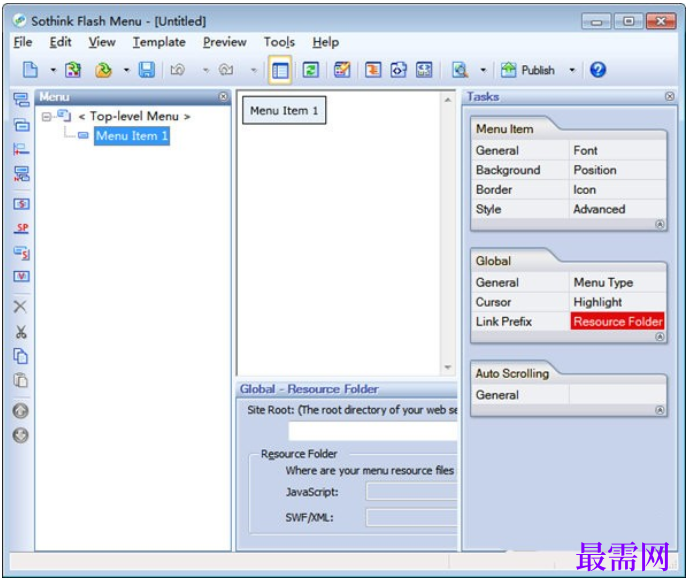688x588 pixels.
Task: Click the Insert item red-arrow sidebar icon
Action: pos(21,150)
